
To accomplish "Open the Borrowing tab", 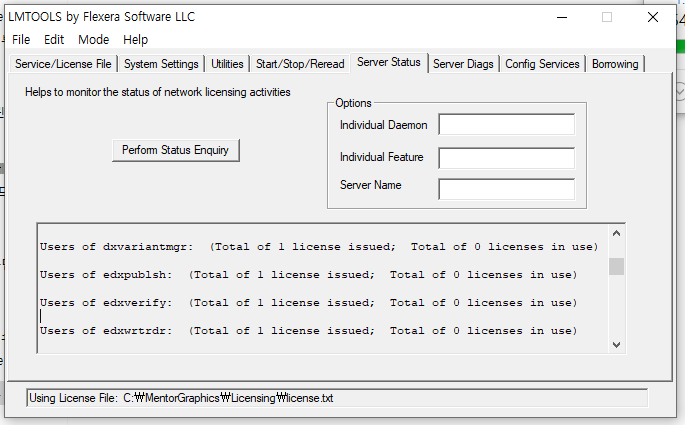I will click(x=615, y=64).
